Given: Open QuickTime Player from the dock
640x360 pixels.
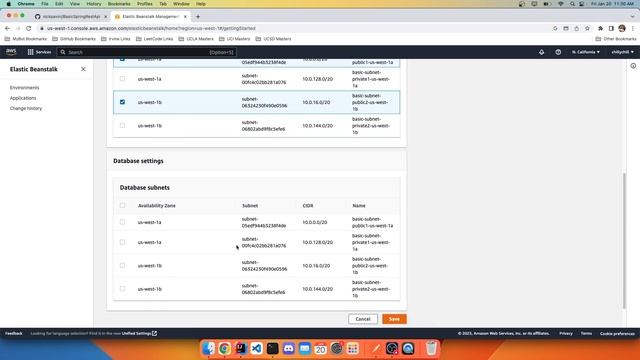Looking at the screenshot, I should pyautogui.click(x=408, y=348).
